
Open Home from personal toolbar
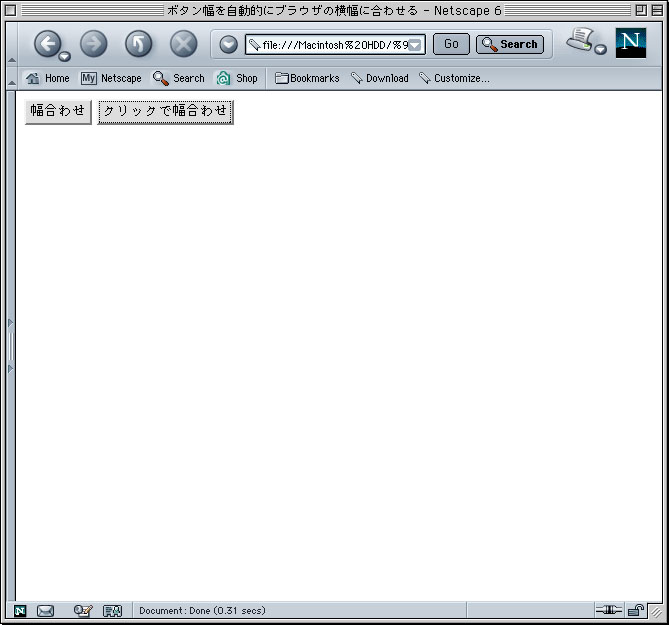click(48, 78)
